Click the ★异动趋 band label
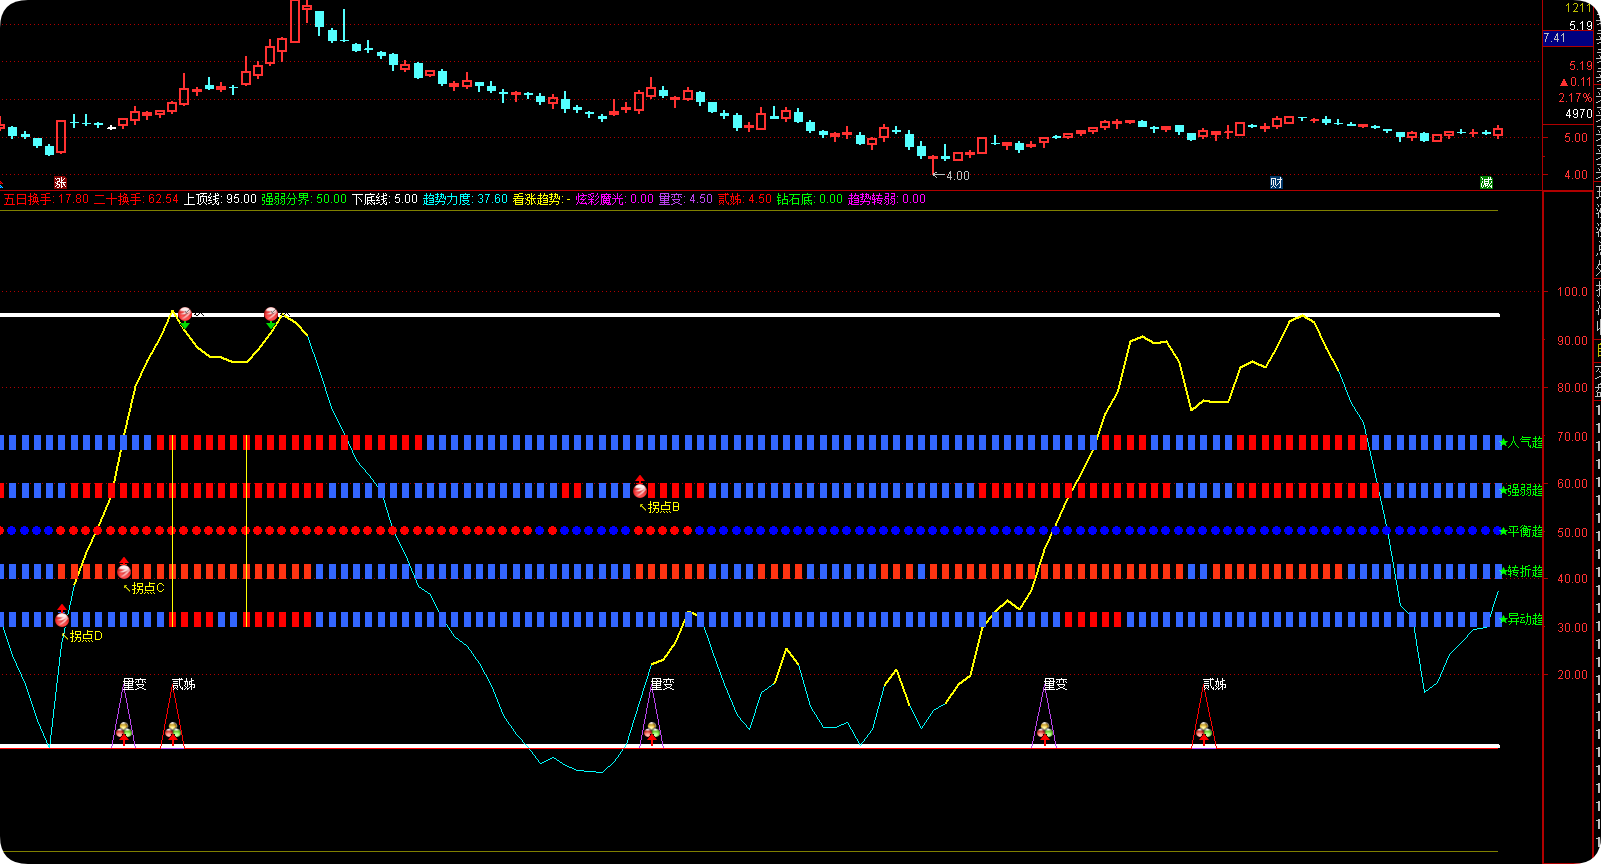 pos(1522,619)
